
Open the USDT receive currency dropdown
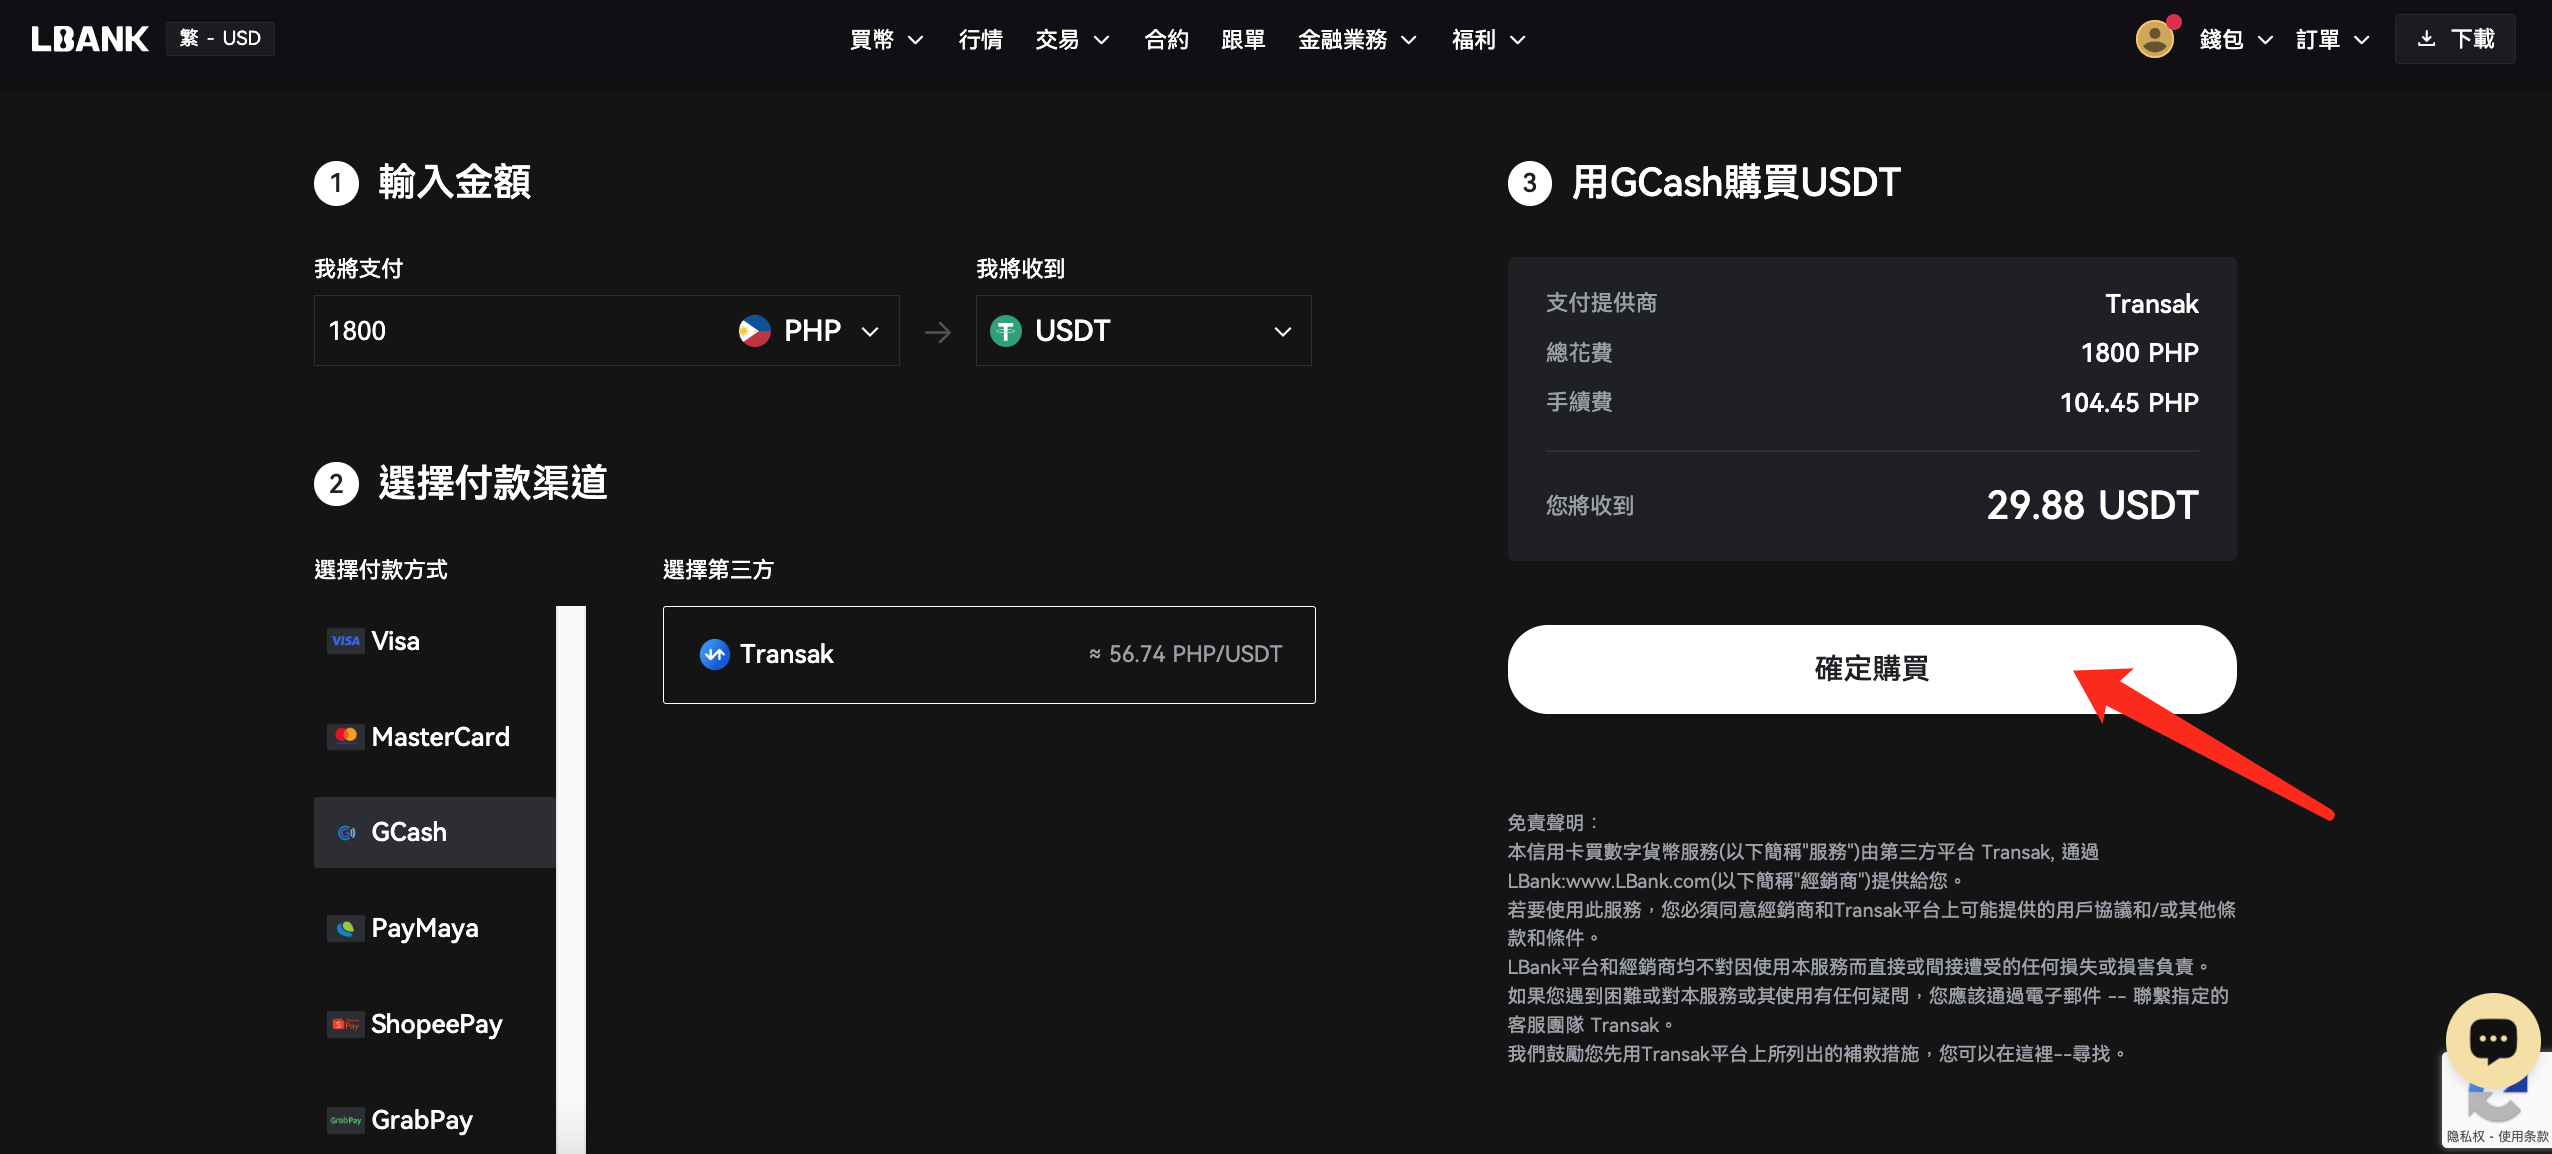[1143, 331]
